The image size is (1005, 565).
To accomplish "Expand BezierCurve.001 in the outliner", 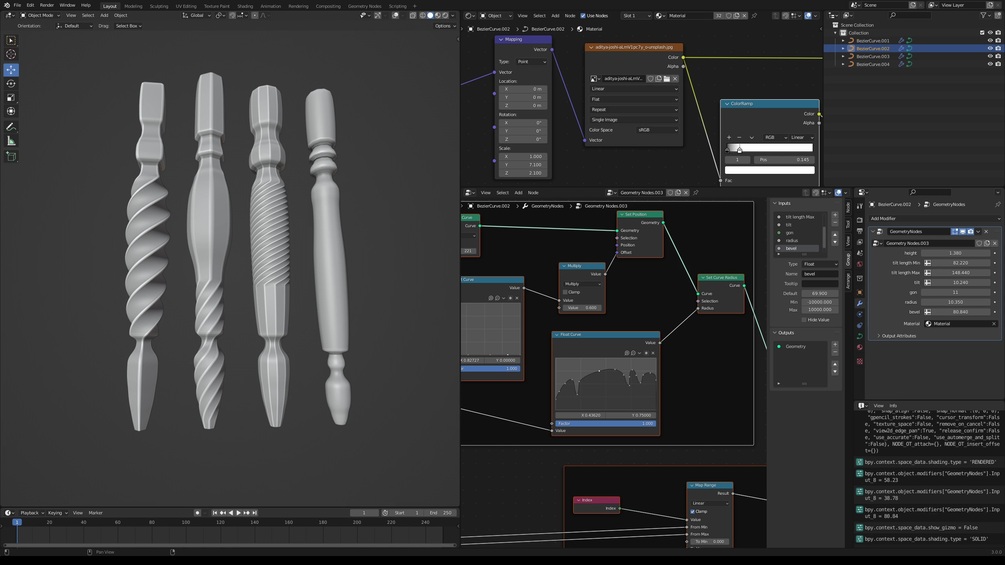I will (843, 40).
